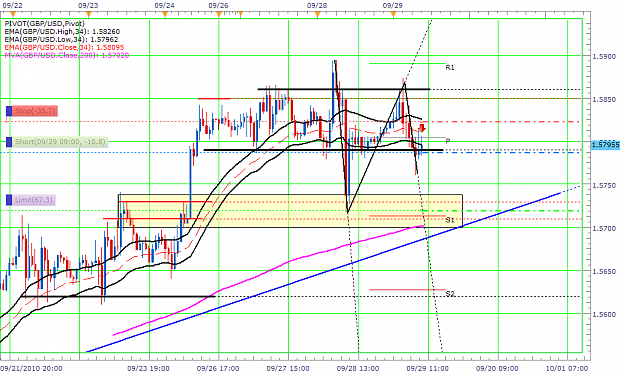The height and width of the screenshot is (375, 625).
Task: Select the orange marker under the 09/29 date
Action: pos(393,14)
